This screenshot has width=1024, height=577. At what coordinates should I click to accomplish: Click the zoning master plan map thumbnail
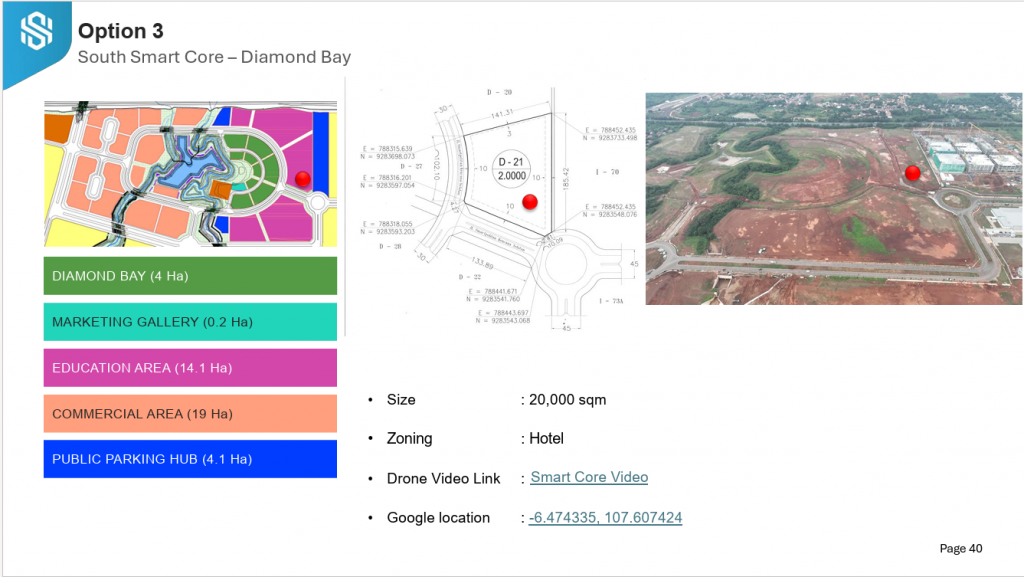tap(190, 174)
